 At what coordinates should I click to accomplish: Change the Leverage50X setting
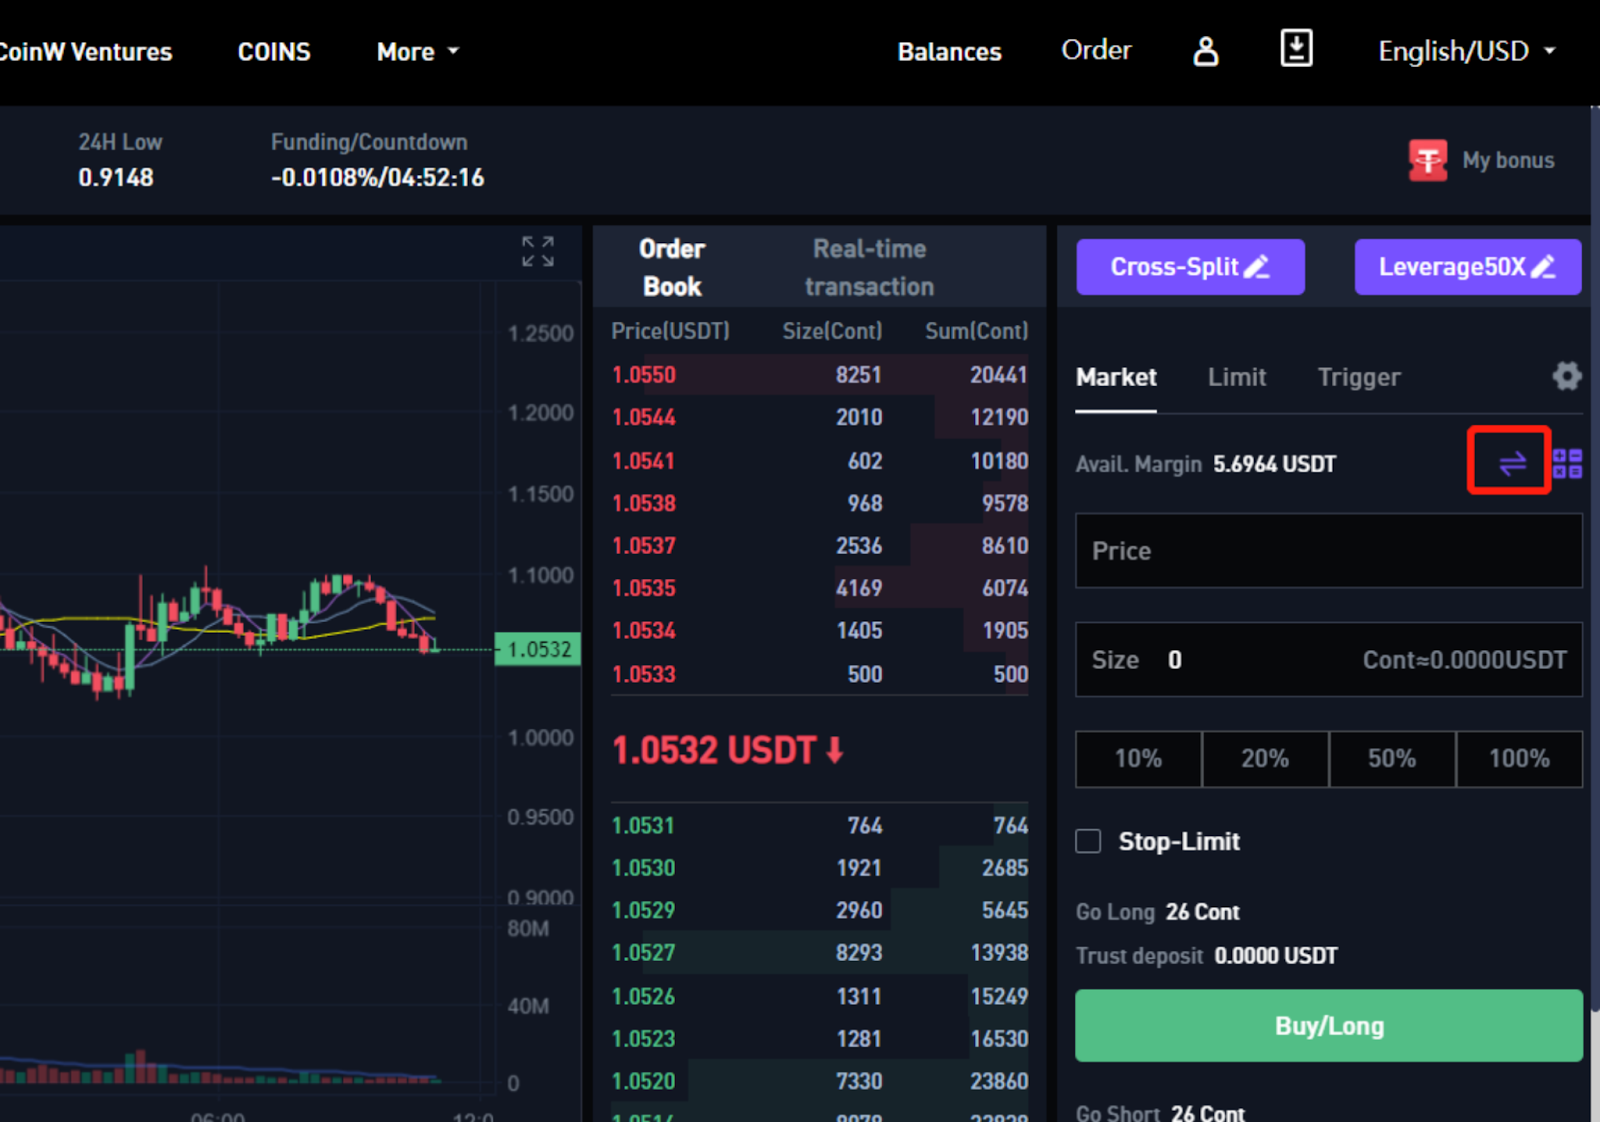coord(1467,267)
